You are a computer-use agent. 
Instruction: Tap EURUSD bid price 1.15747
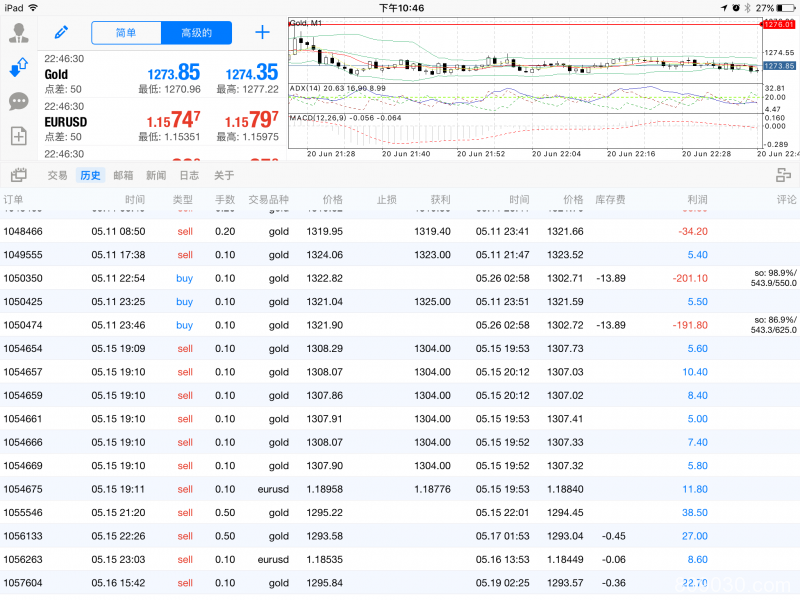click(x=173, y=120)
